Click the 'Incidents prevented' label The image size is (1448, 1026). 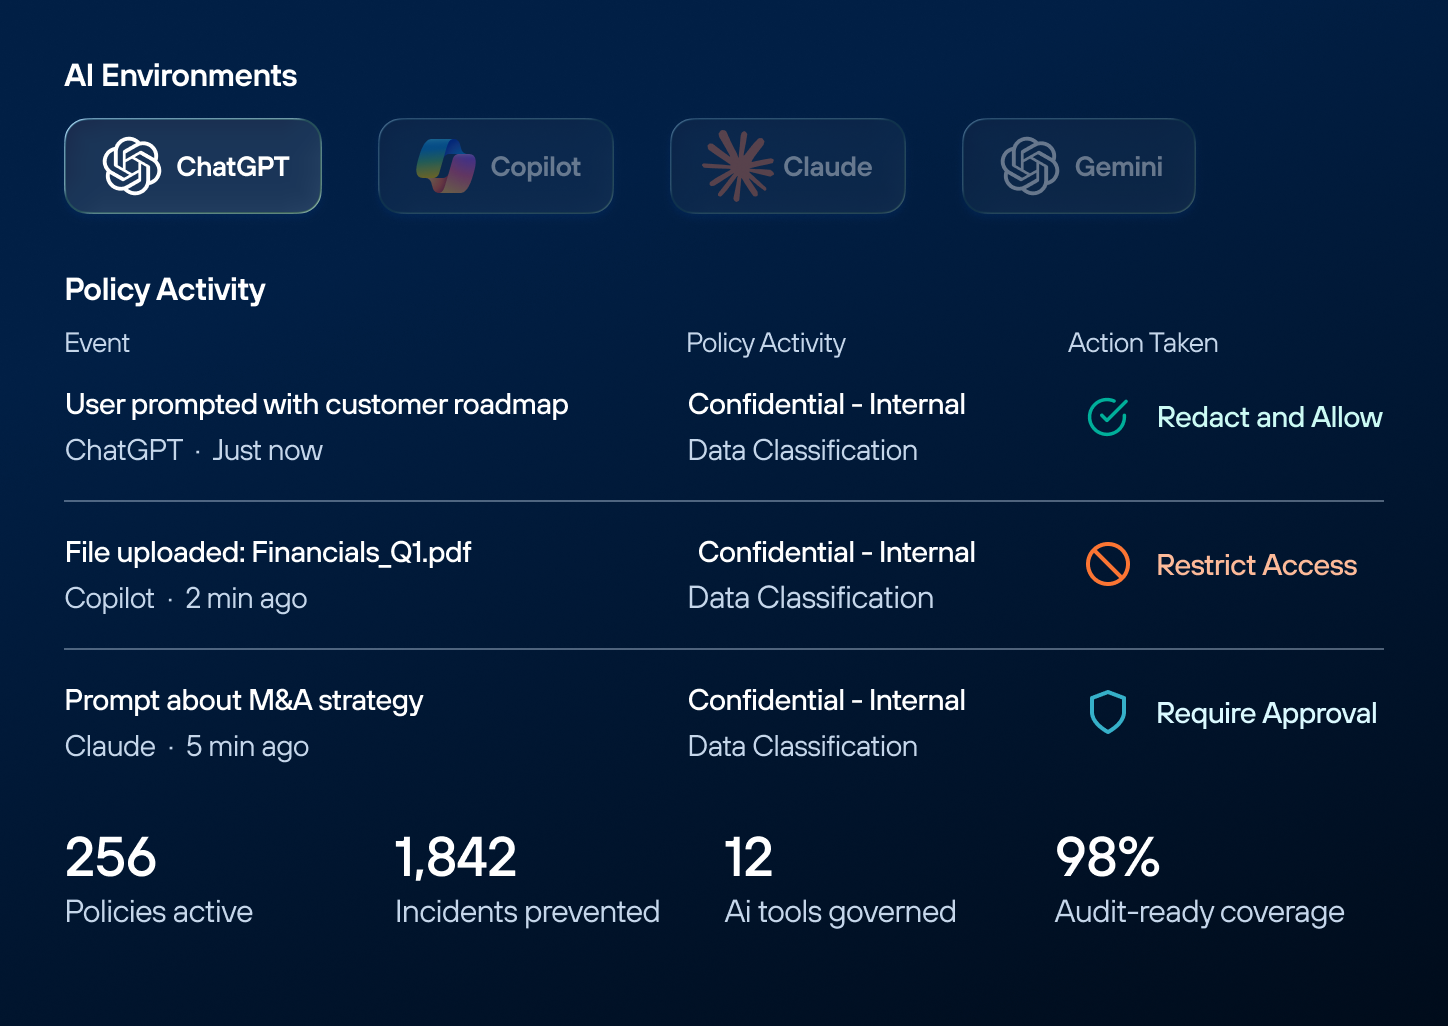point(527,911)
